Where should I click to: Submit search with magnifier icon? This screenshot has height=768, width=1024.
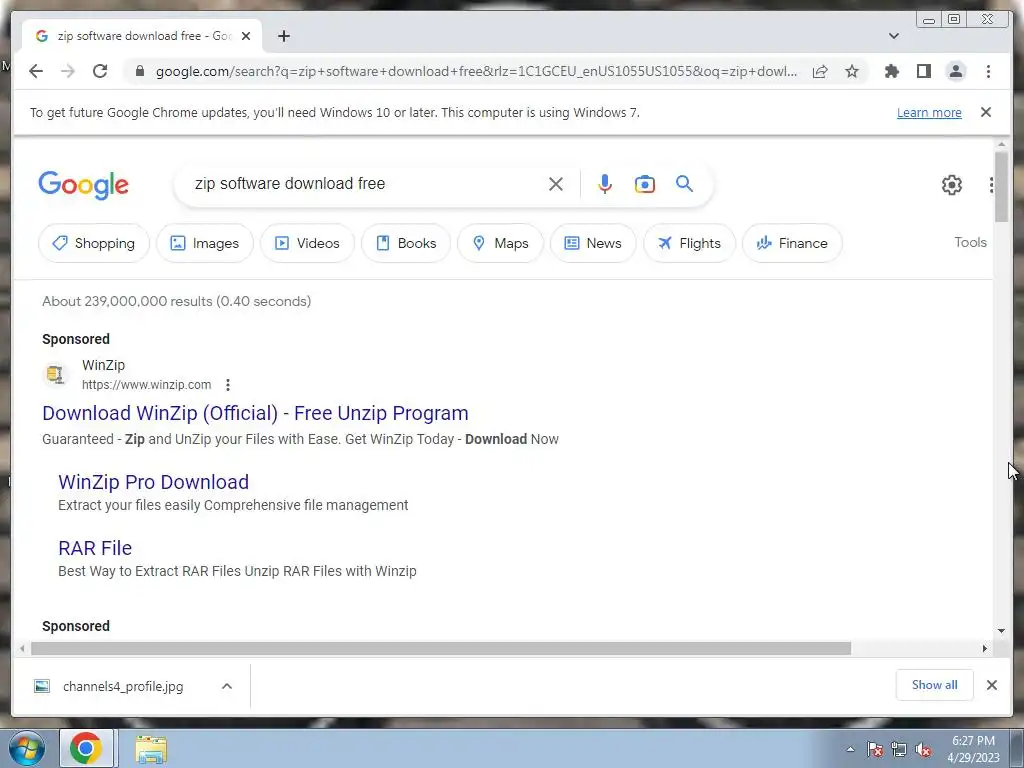[x=684, y=184]
